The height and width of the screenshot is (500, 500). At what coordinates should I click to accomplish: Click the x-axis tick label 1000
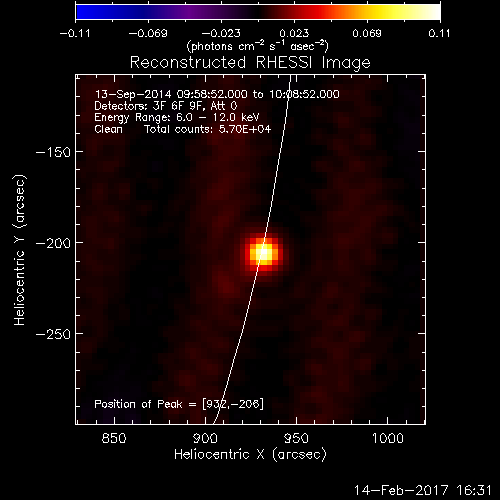pyautogui.click(x=387, y=438)
